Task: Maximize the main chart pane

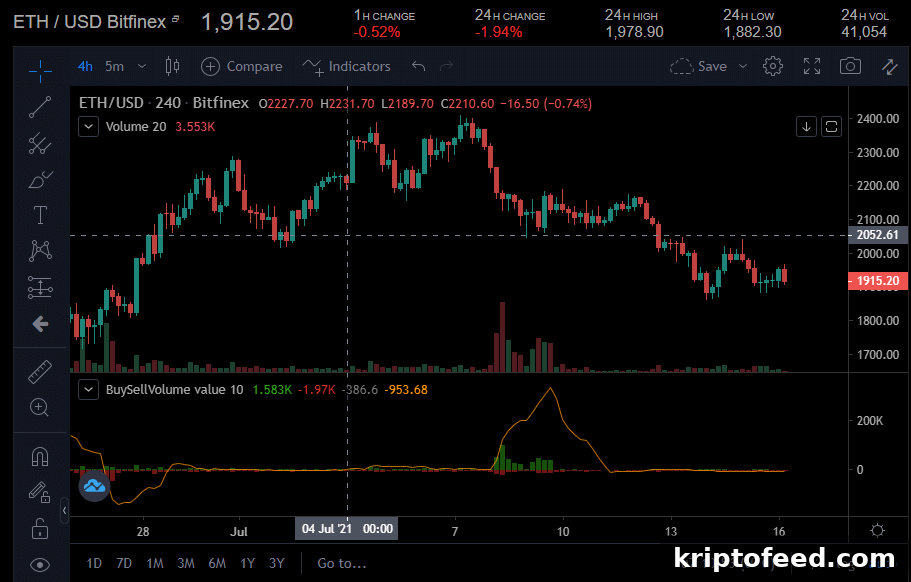Action: (831, 127)
